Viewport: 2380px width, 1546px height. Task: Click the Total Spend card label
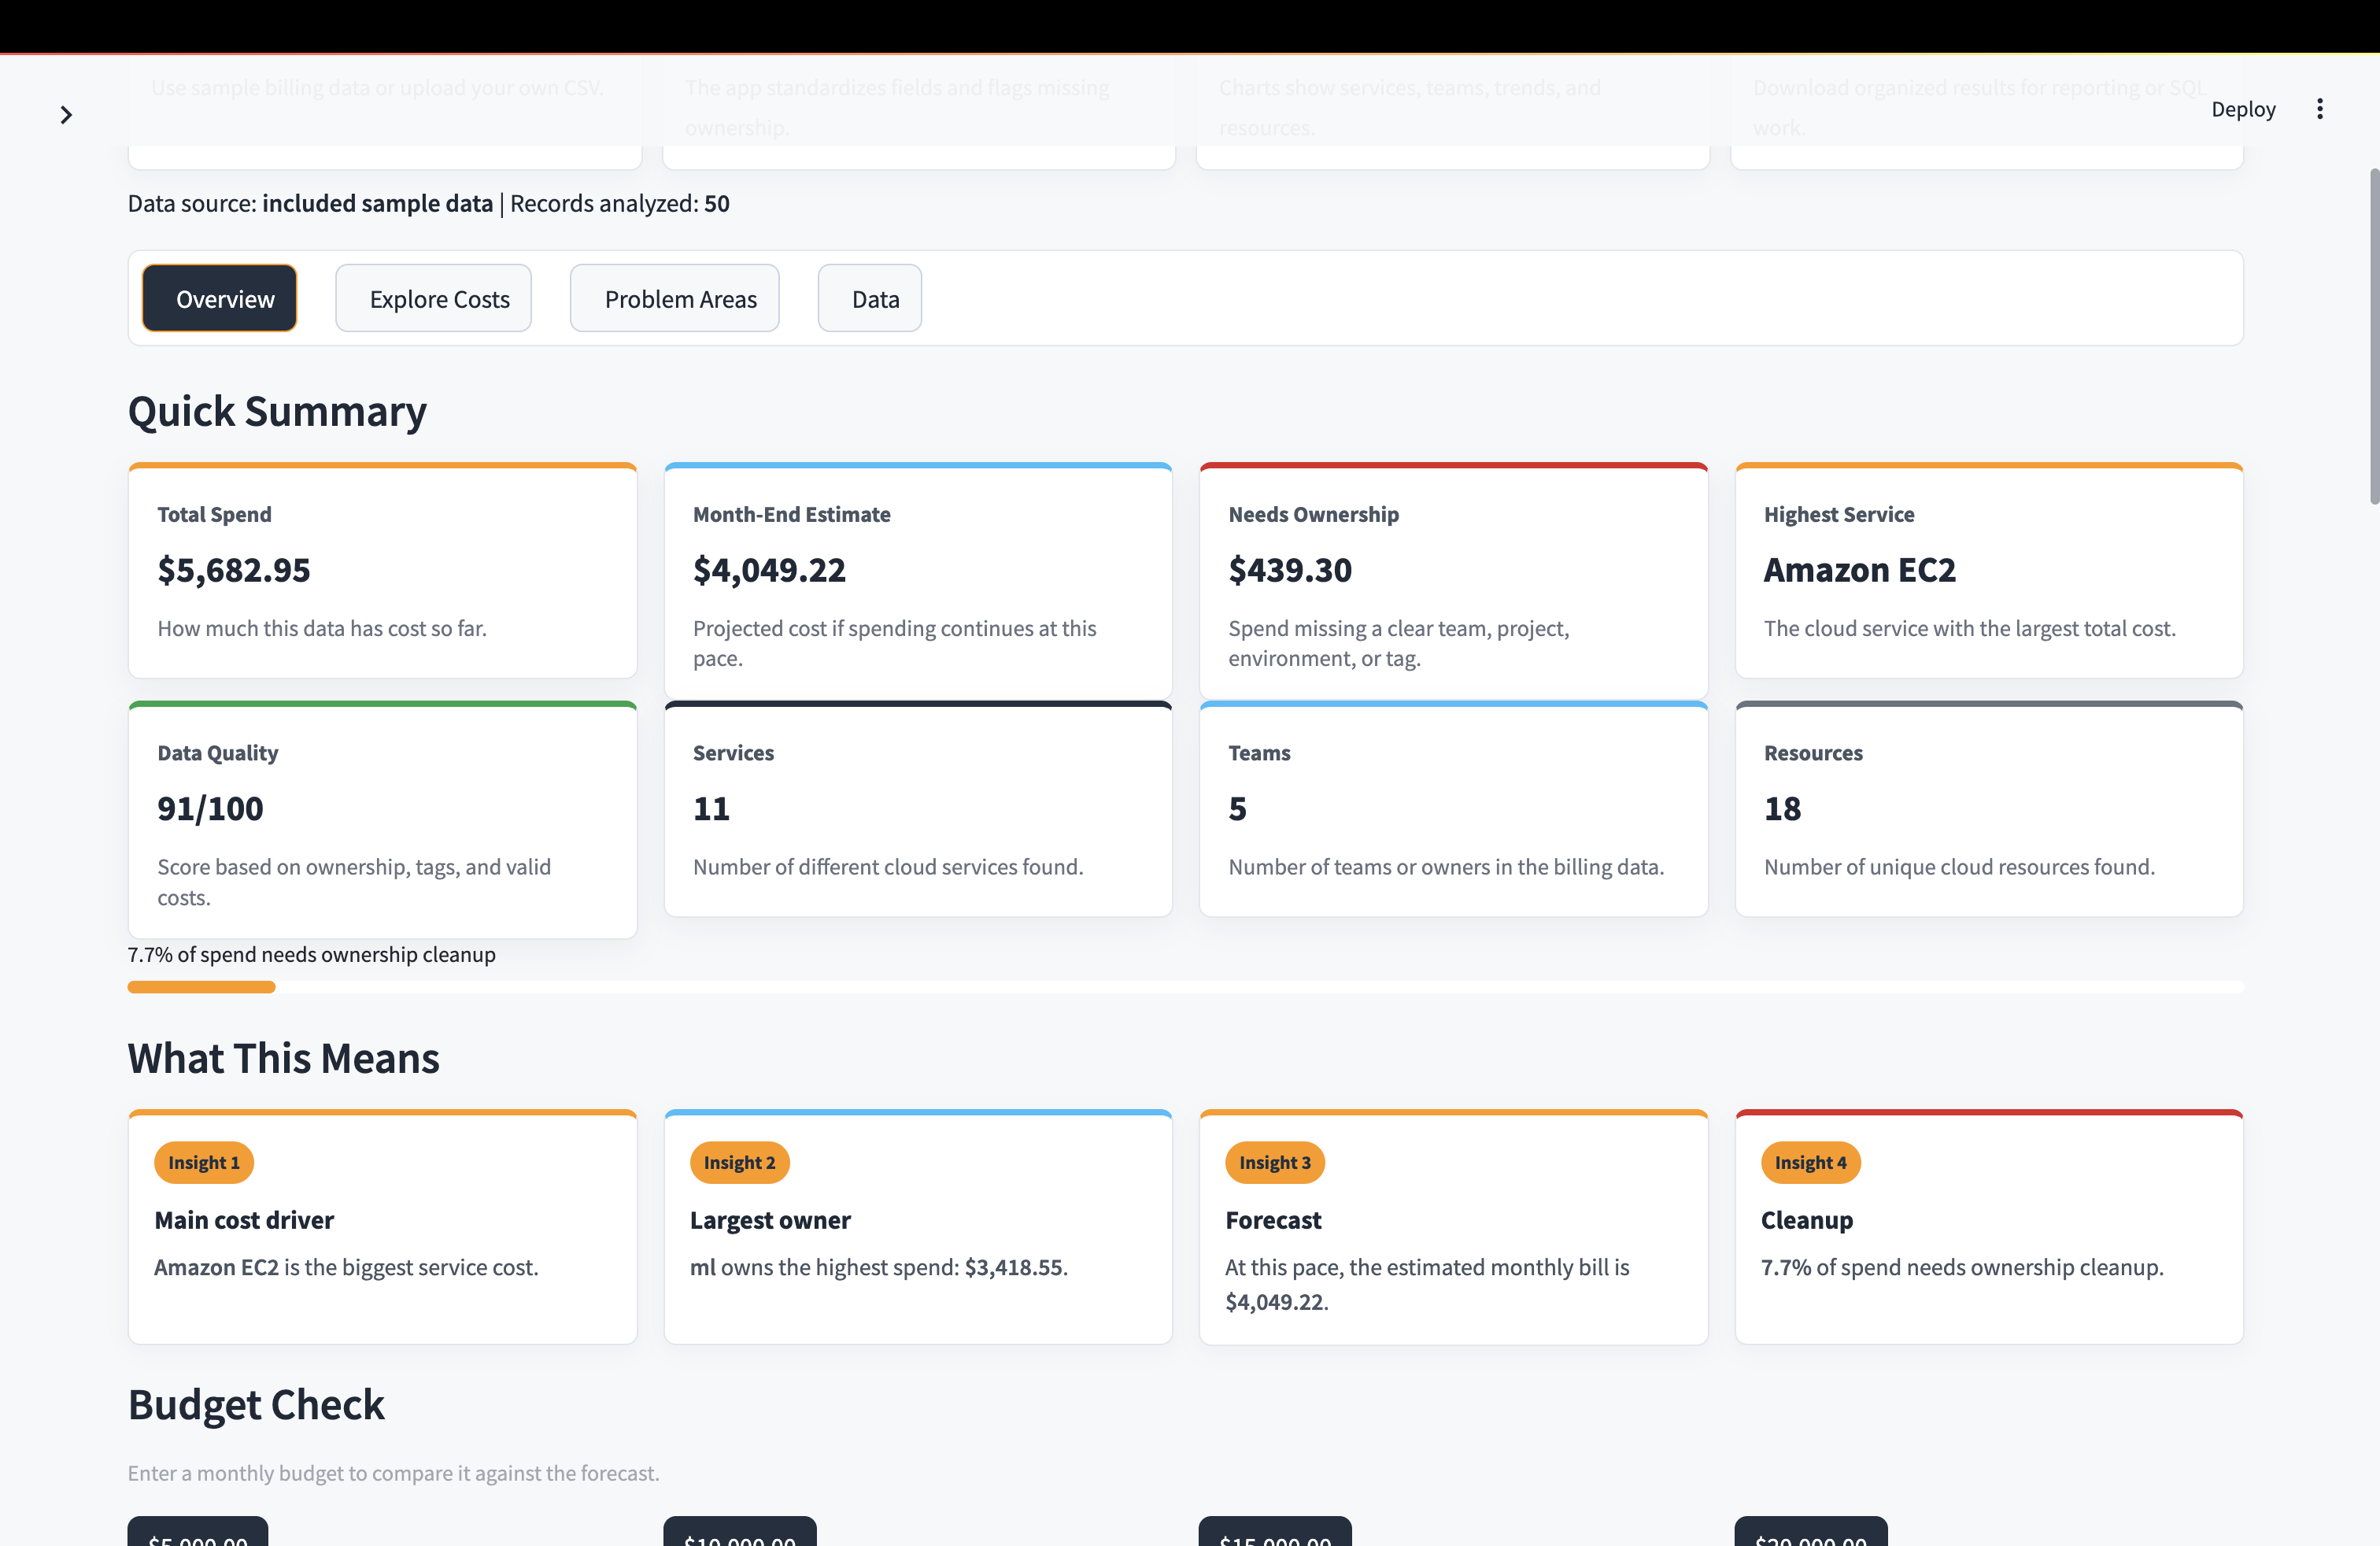(x=214, y=514)
